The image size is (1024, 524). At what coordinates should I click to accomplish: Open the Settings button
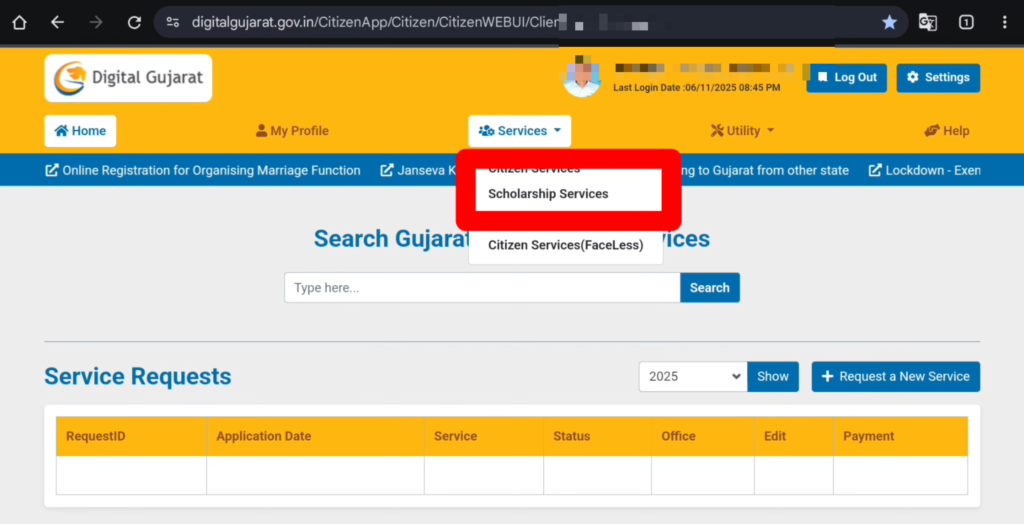coord(937,78)
